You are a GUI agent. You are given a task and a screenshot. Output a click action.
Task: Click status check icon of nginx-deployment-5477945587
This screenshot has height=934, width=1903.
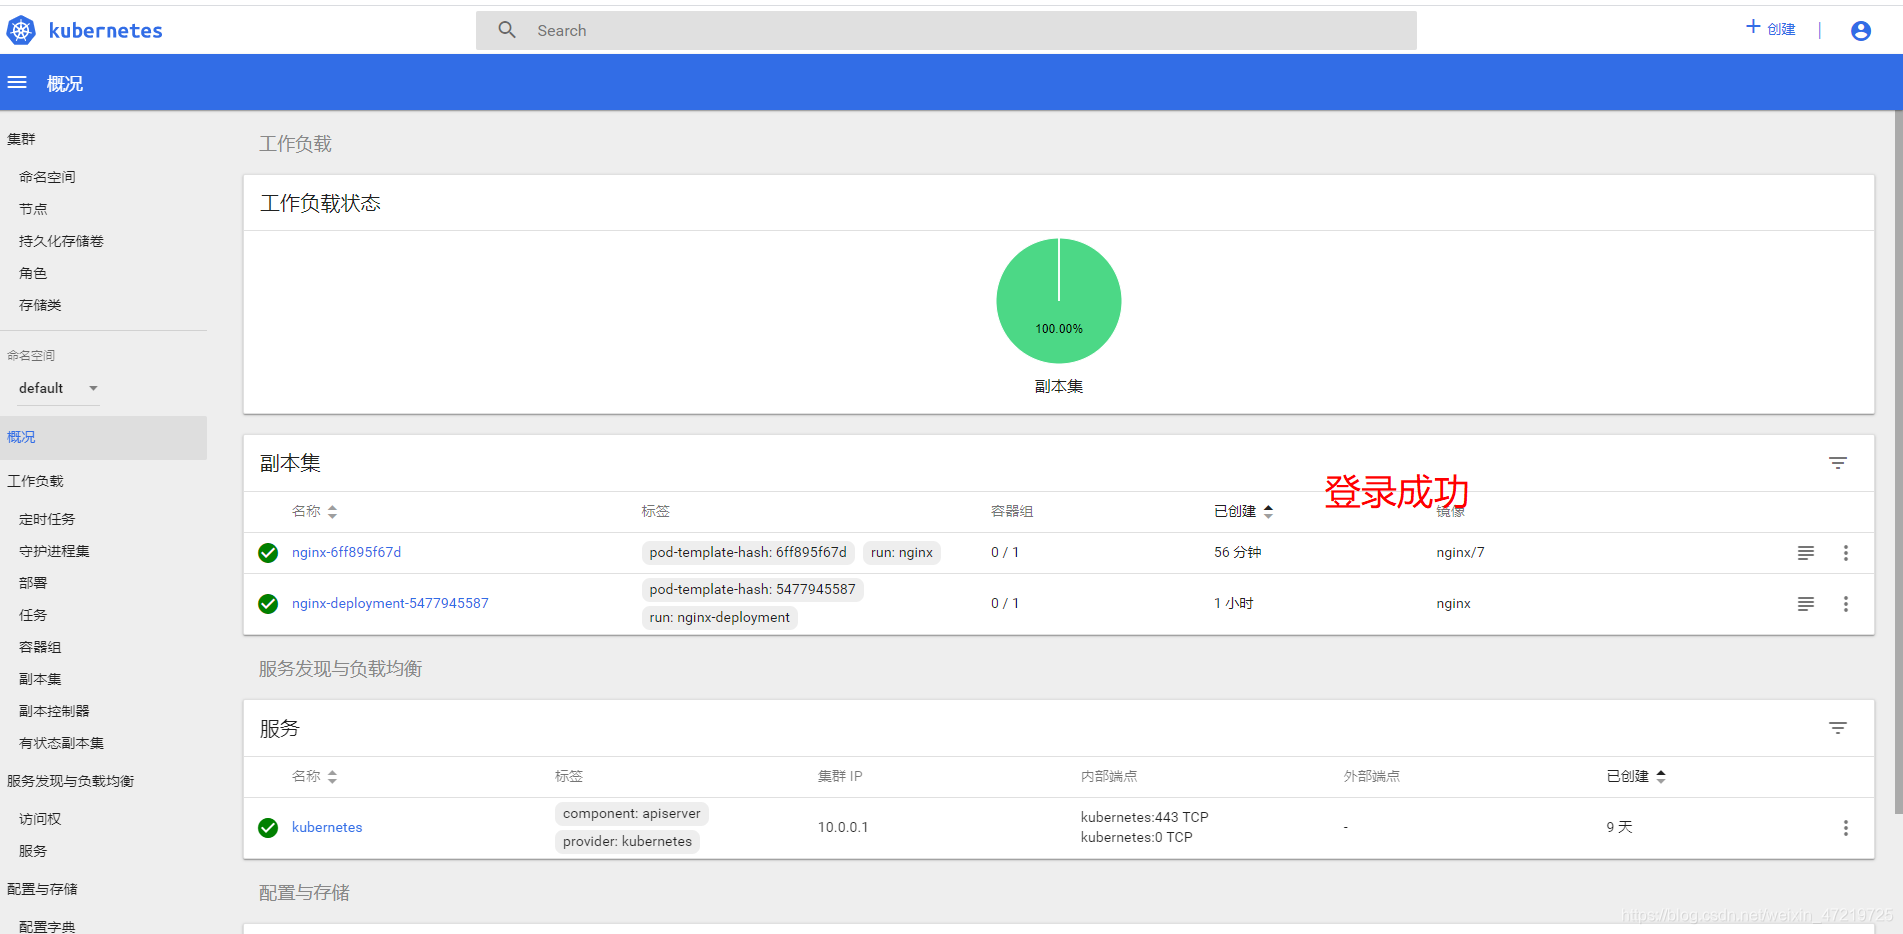(268, 604)
